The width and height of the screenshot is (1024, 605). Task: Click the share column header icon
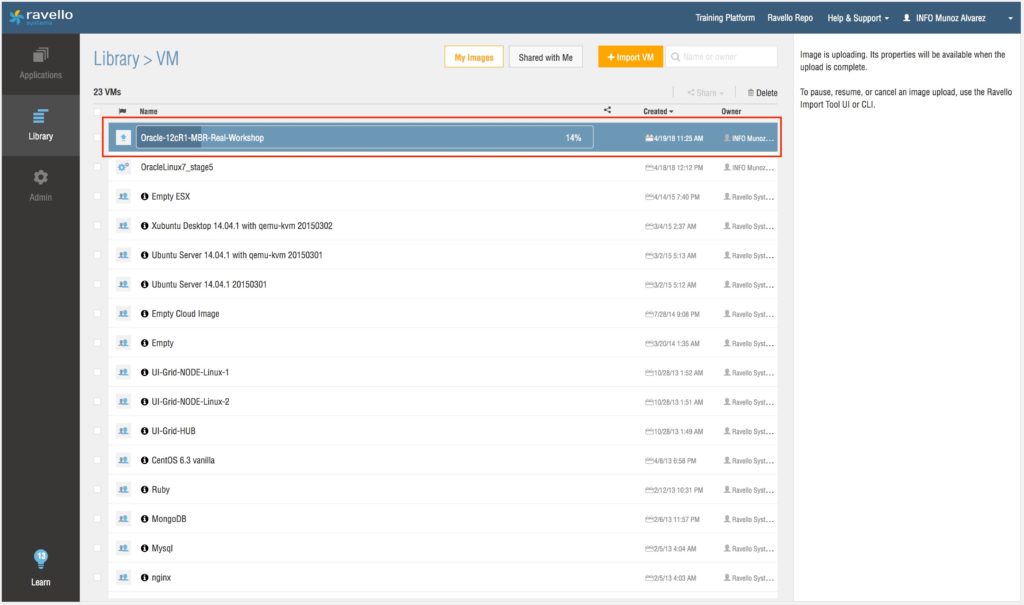(608, 110)
